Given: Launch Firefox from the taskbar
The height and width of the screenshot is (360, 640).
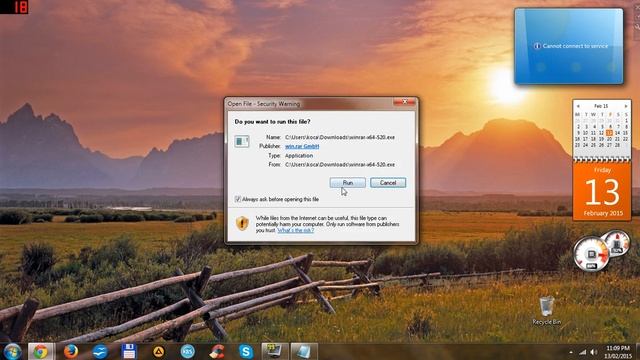Looking at the screenshot, I should click(x=71, y=351).
